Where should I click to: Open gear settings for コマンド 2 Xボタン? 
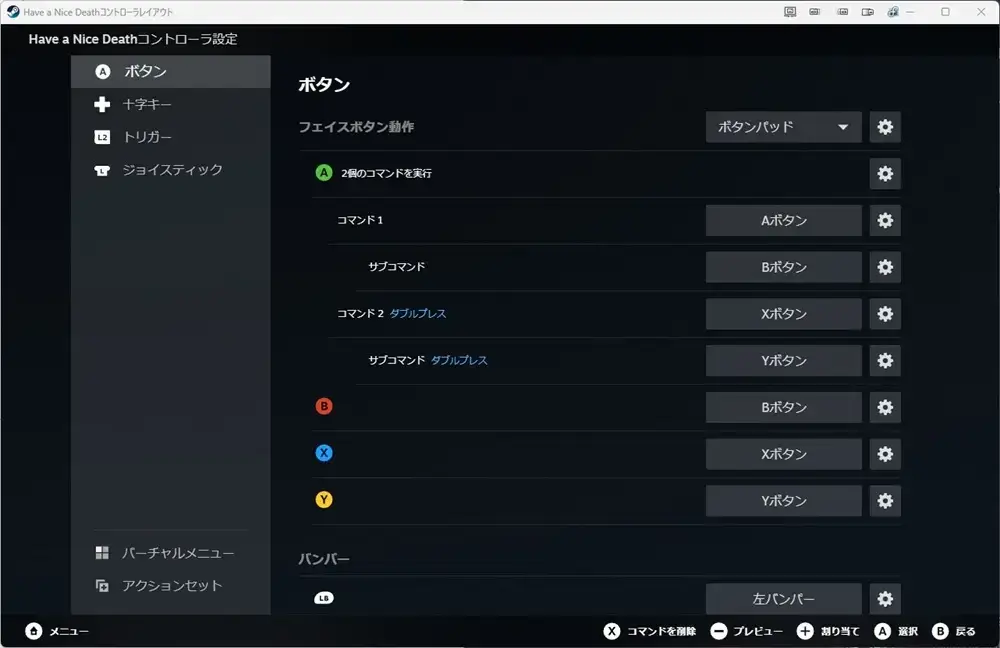point(885,314)
